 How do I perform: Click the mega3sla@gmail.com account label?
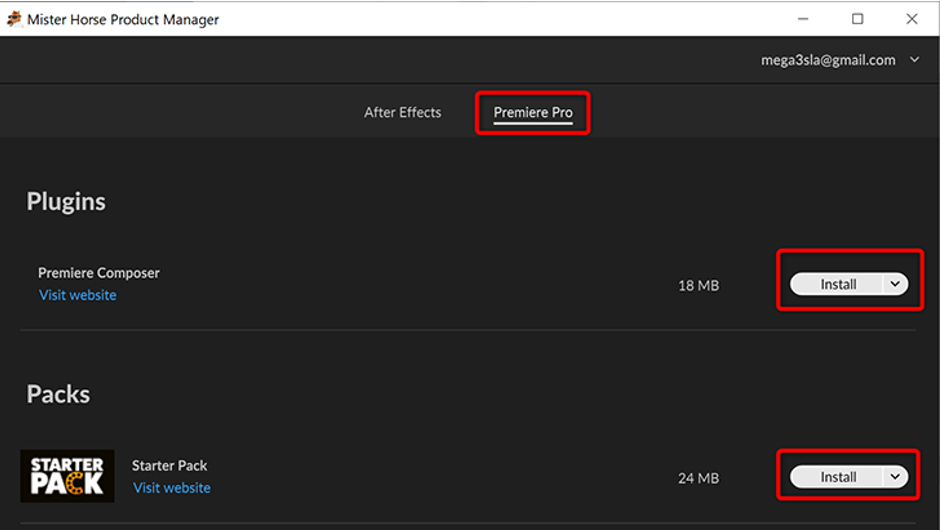tap(828, 60)
